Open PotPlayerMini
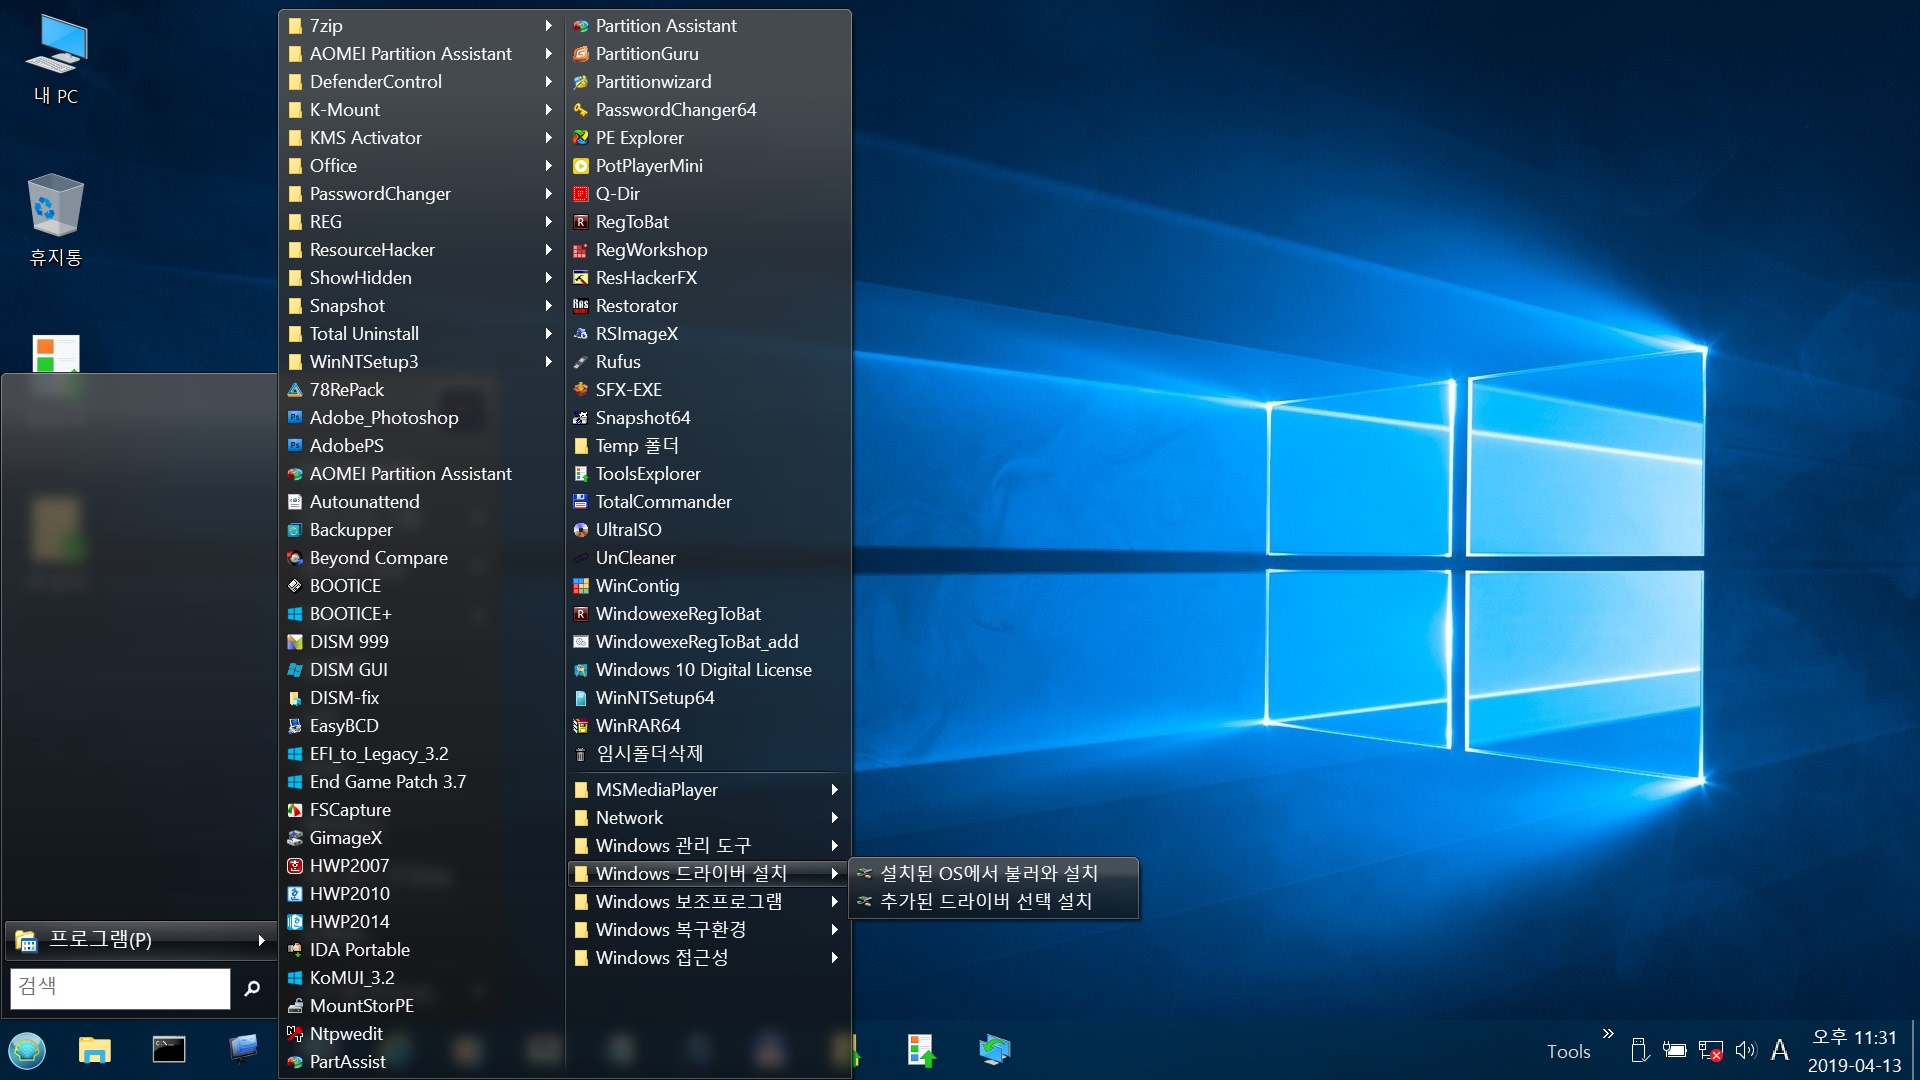Image resolution: width=1920 pixels, height=1080 pixels. coord(708,166)
